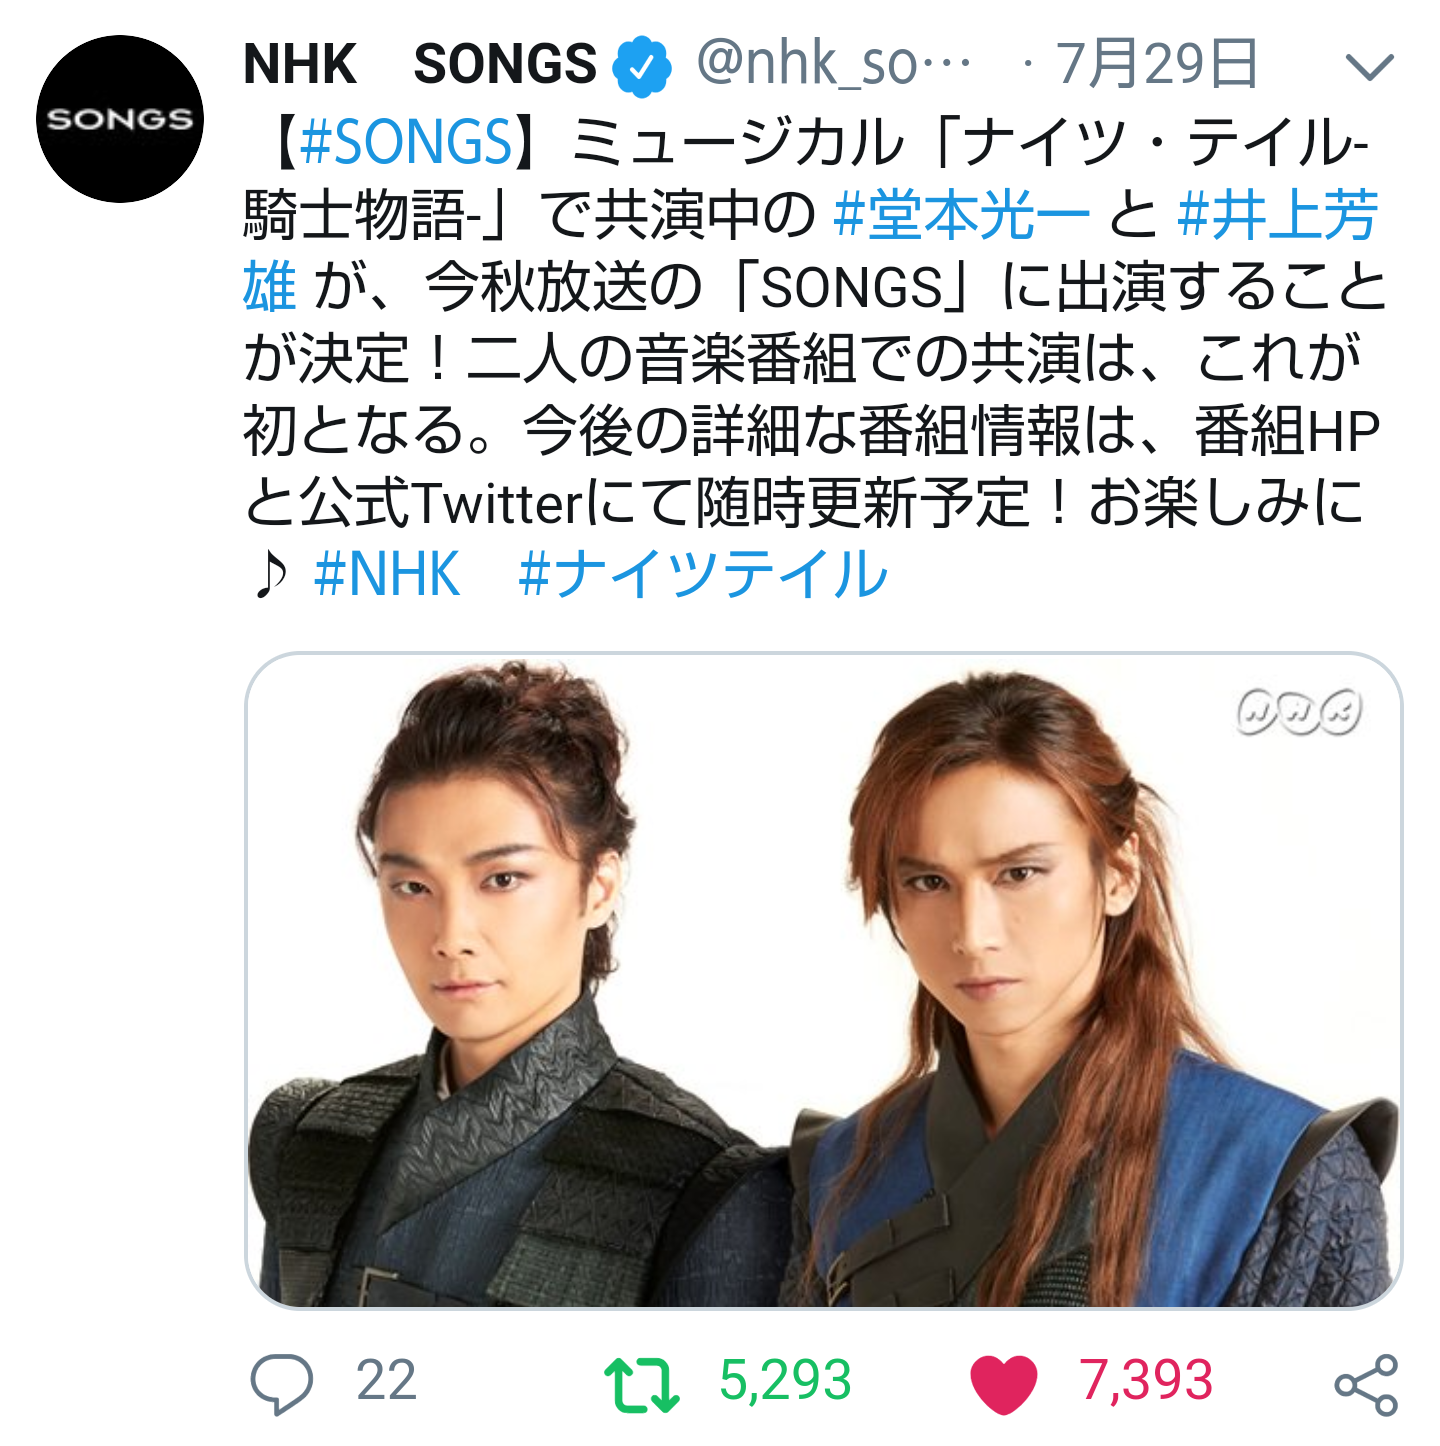
Task: Open the #NHK hashtag
Action: 387,574
